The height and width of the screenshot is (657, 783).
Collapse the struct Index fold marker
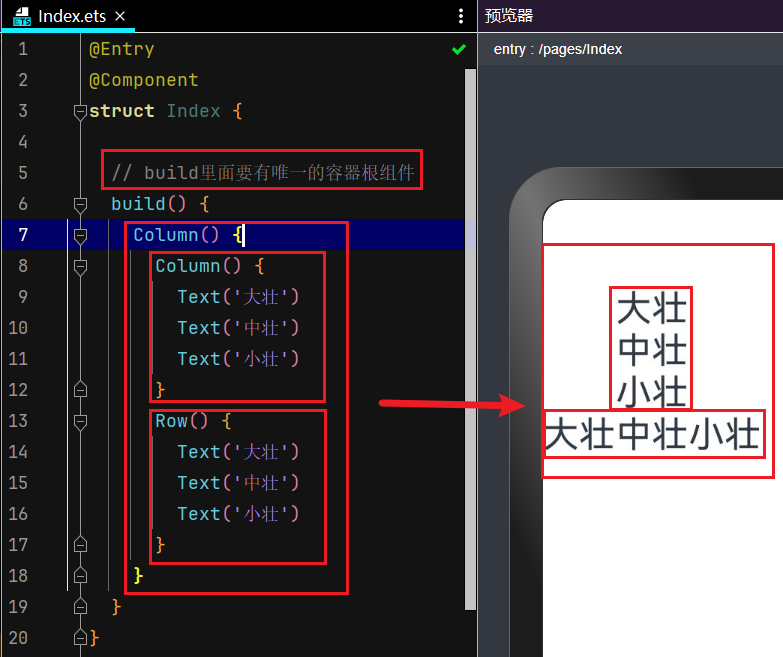[x=80, y=112]
